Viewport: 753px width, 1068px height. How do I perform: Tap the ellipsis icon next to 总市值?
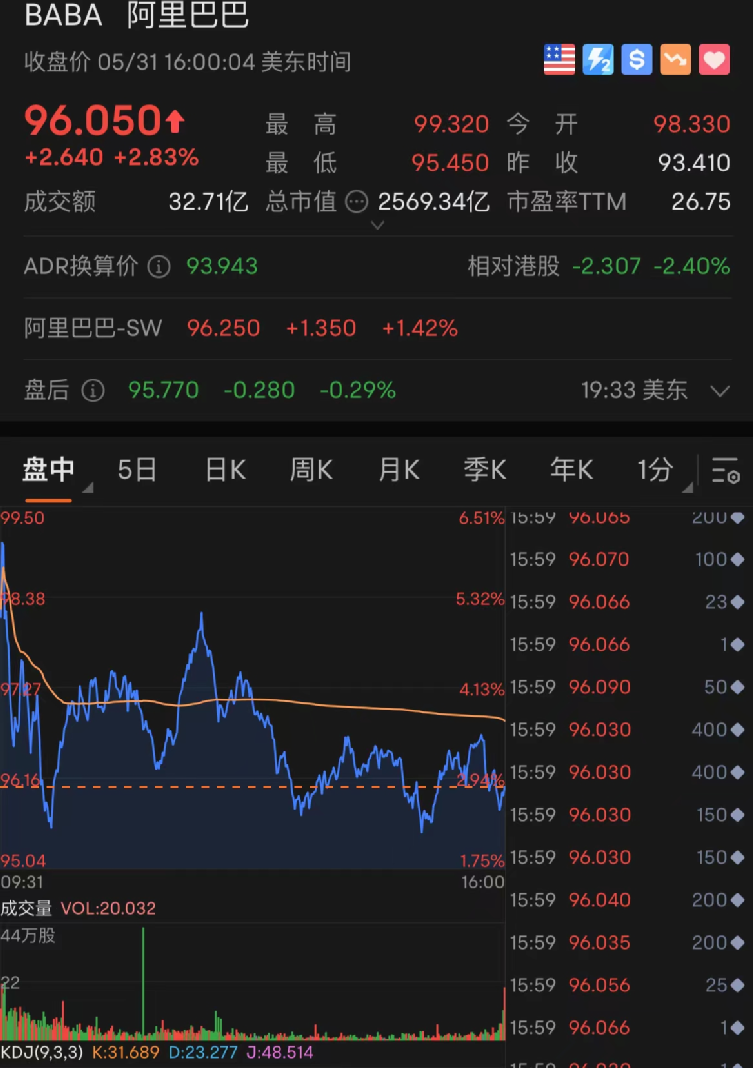(x=357, y=202)
